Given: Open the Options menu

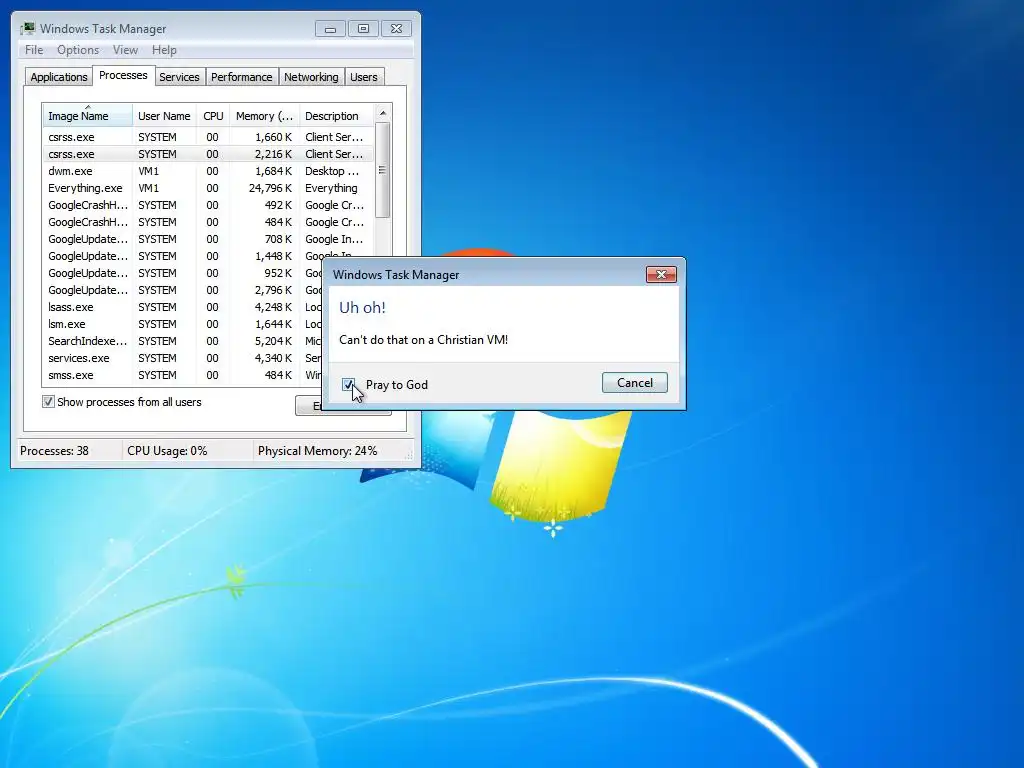Looking at the screenshot, I should [78, 50].
